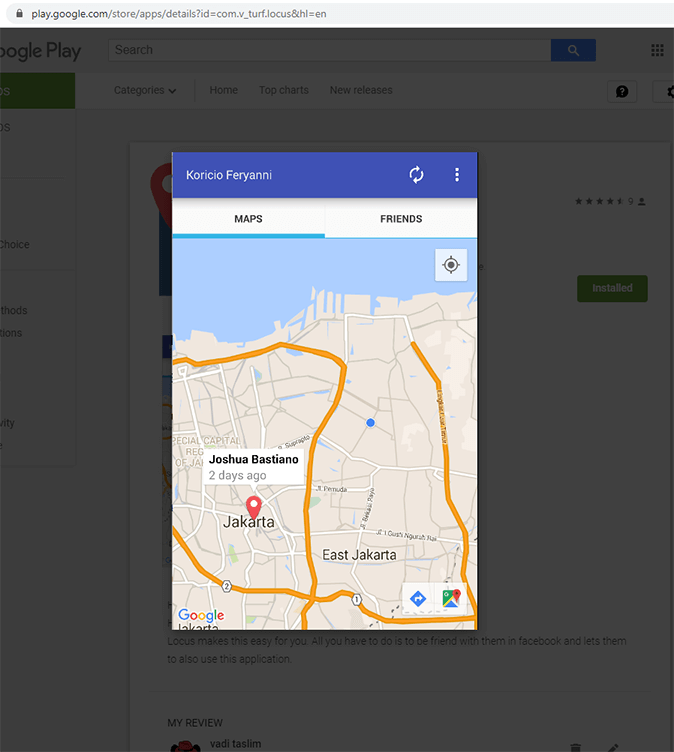Click the Google Play logo
The width and height of the screenshot is (674, 752).
click(x=40, y=51)
